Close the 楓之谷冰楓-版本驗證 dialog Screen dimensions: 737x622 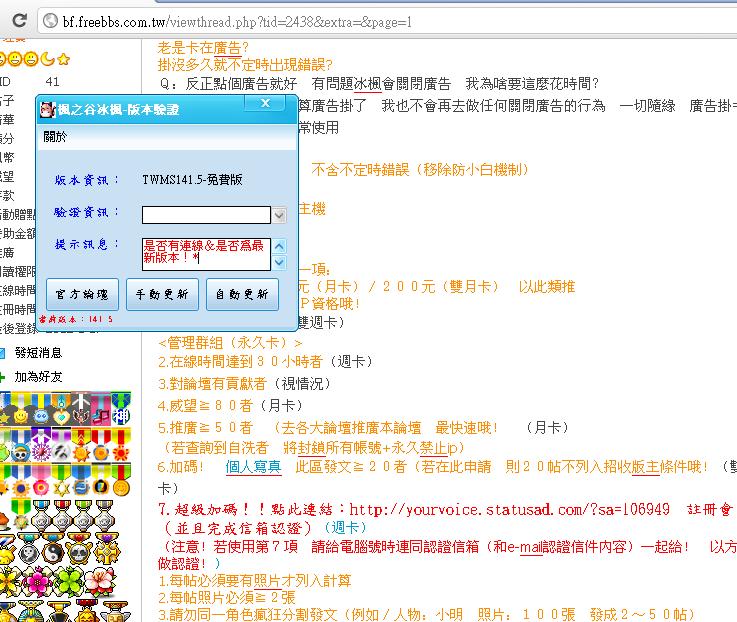click(265, 103)
